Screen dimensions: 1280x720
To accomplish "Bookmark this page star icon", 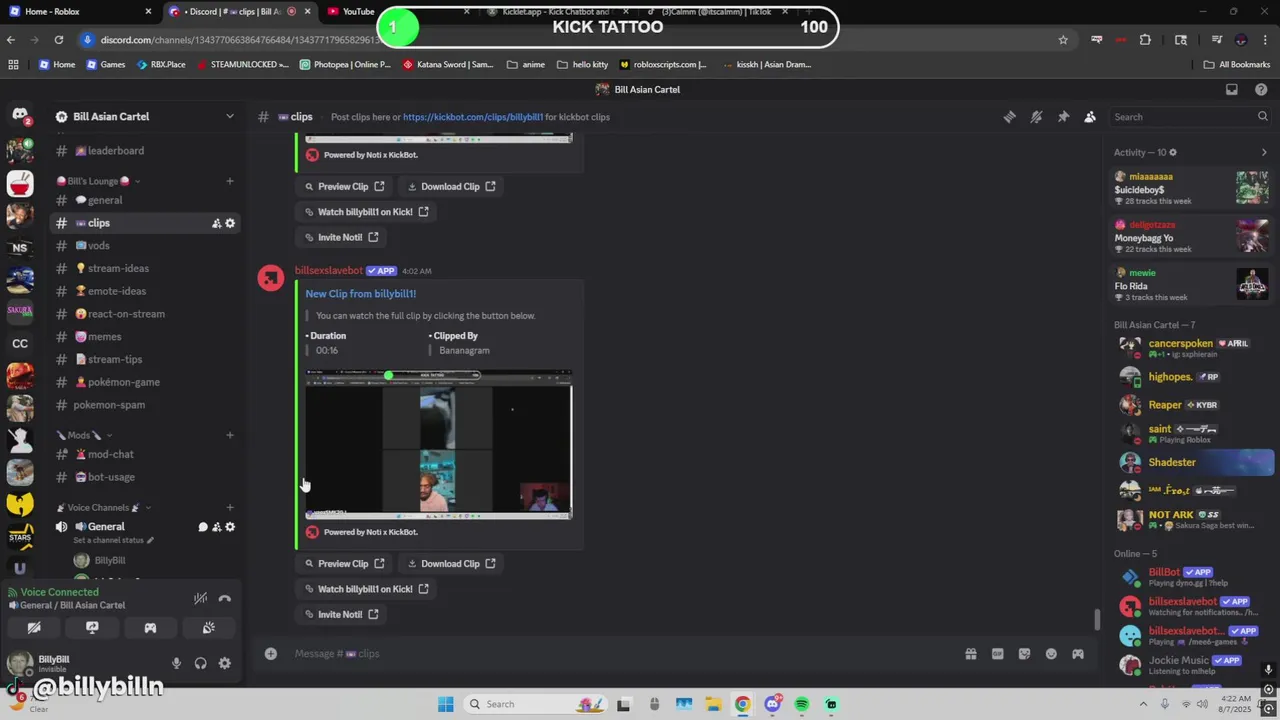I will (x=1063, y=40).
